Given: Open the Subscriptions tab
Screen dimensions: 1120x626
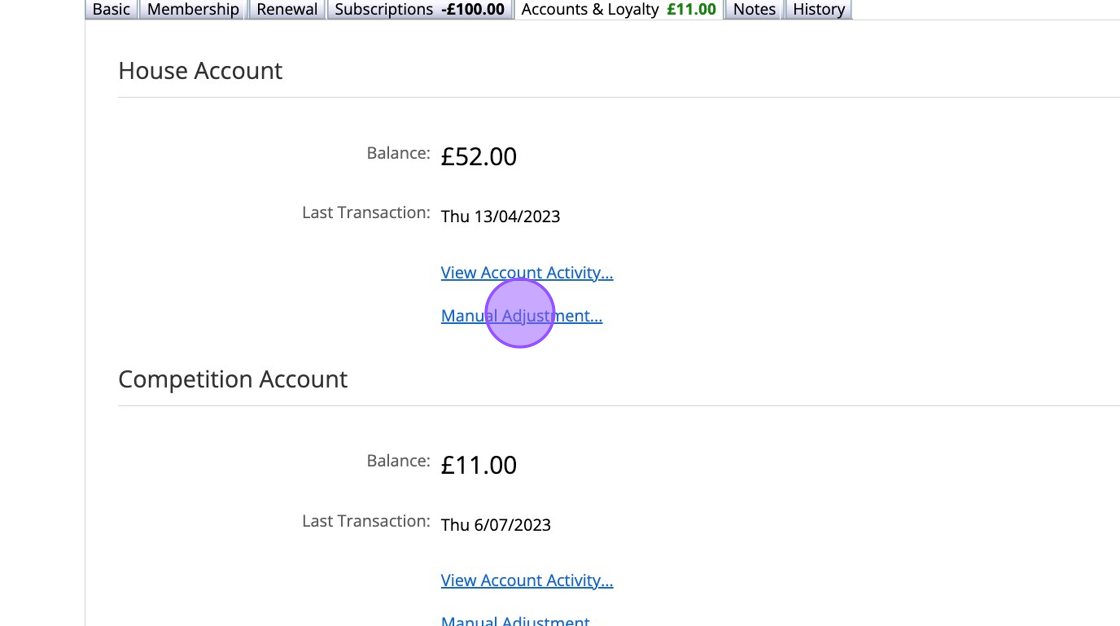Looking at the screenshot, I should [419, 9].
